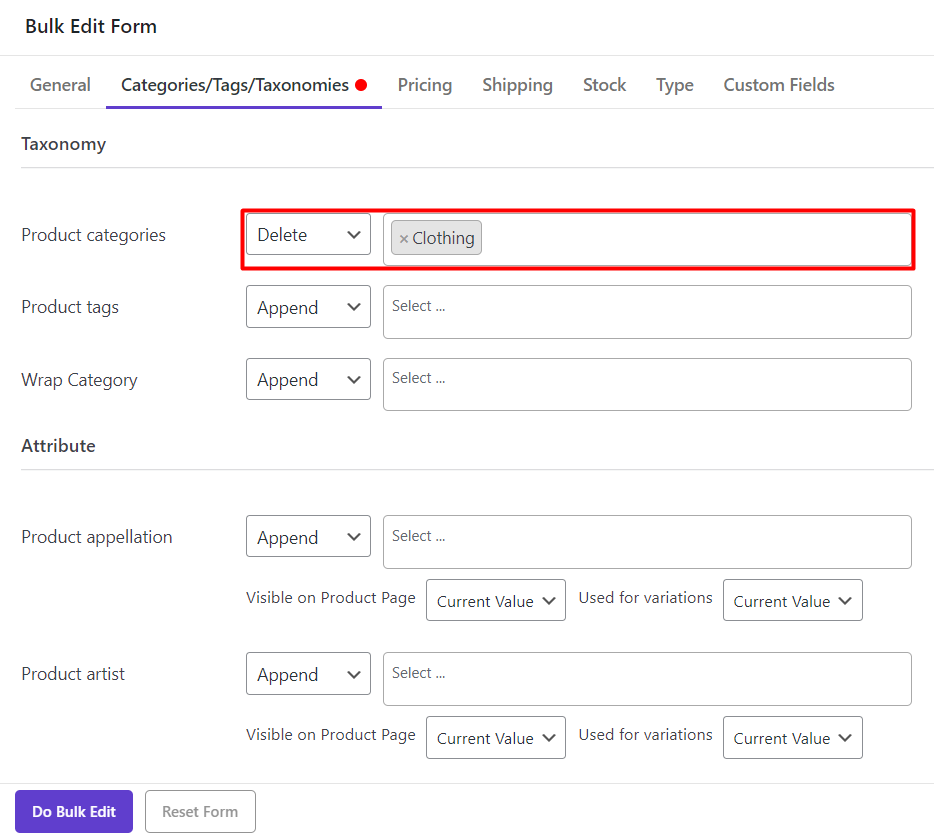Focus the Wrap Category select field
This screenshot has height=838, width=934.
(647, 384)
